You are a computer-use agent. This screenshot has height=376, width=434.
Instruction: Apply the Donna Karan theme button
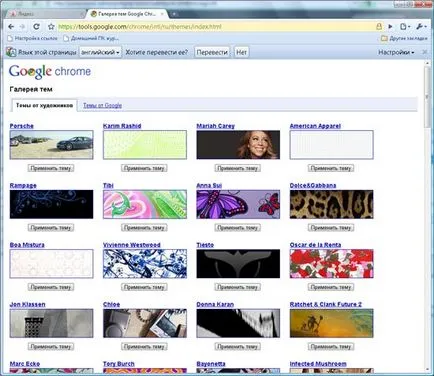[x=237, y=347]
